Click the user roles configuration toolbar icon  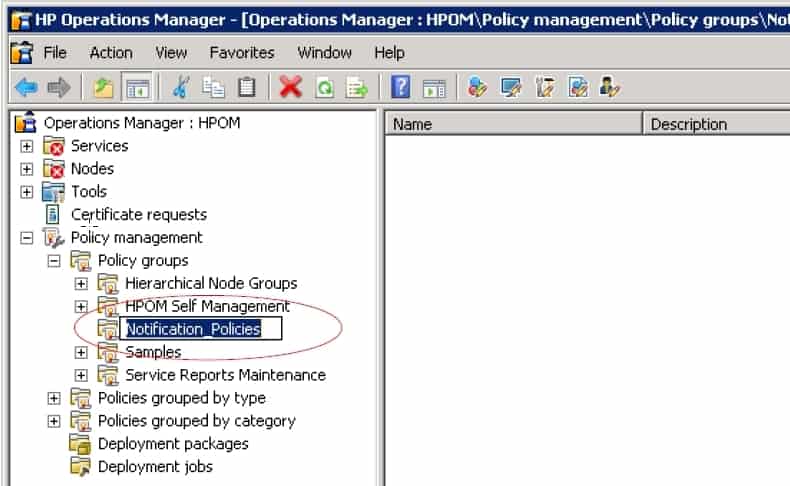[x=610, y=87]
